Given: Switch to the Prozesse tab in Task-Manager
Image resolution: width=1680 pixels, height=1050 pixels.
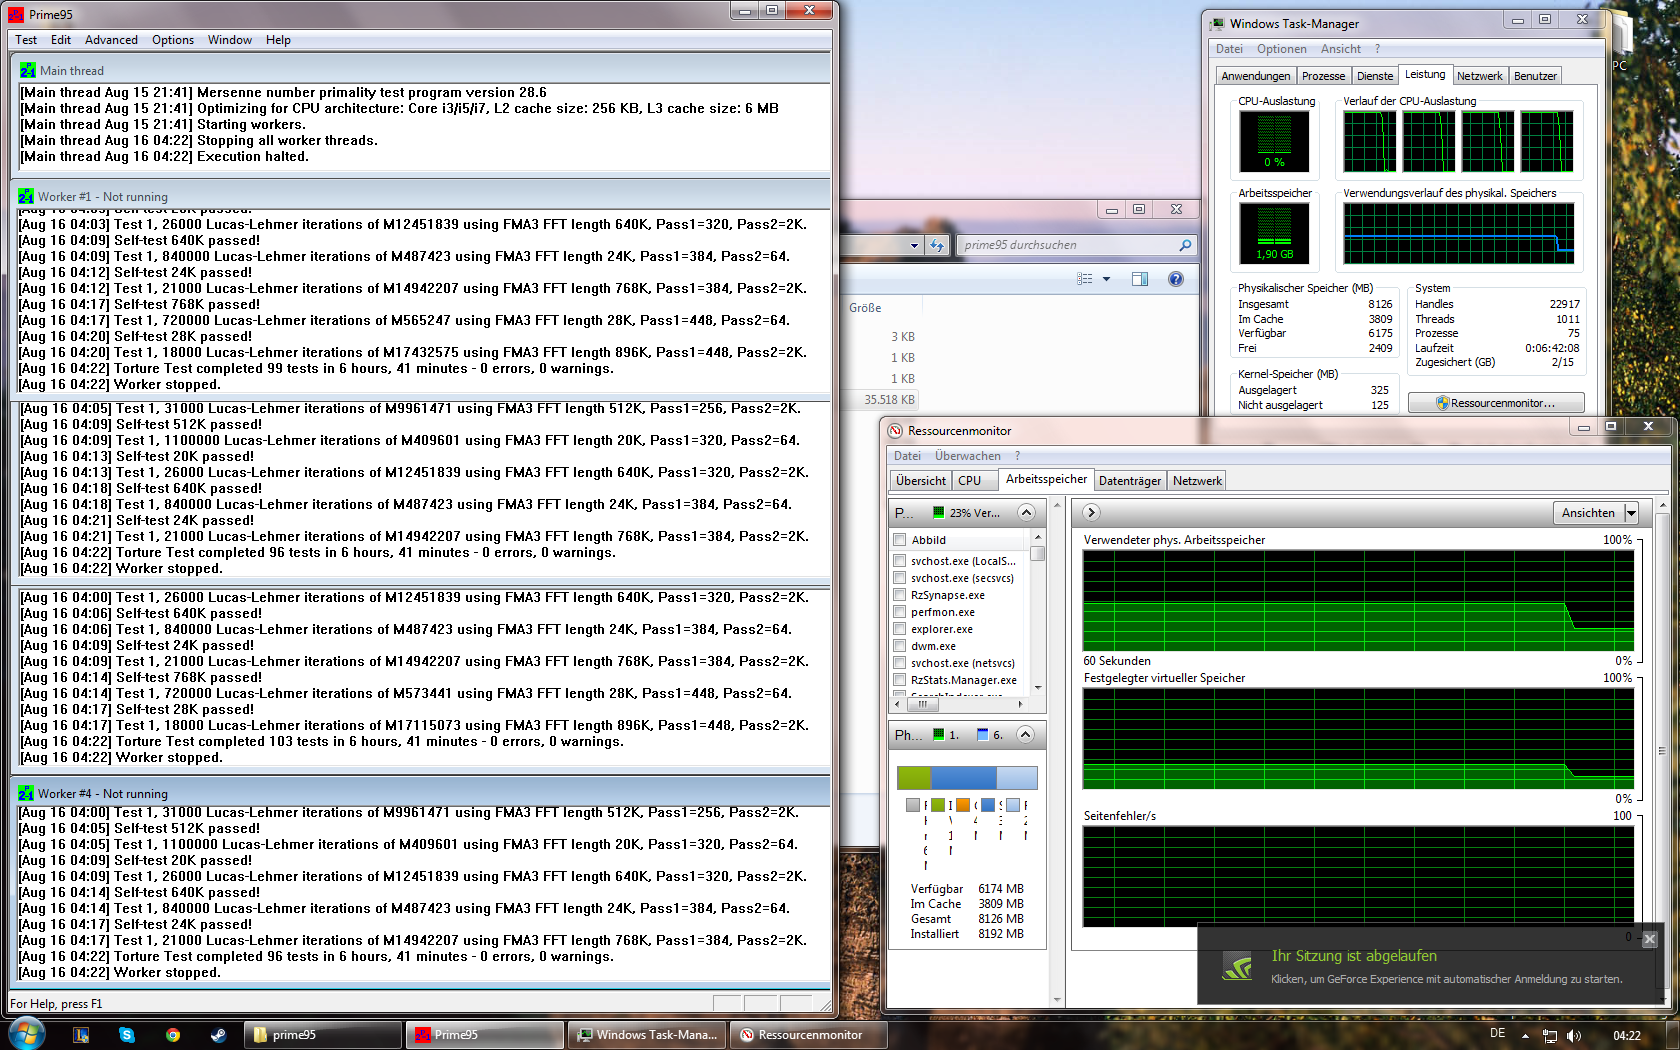Looking at the screenshot, I should coord(1323,76).
